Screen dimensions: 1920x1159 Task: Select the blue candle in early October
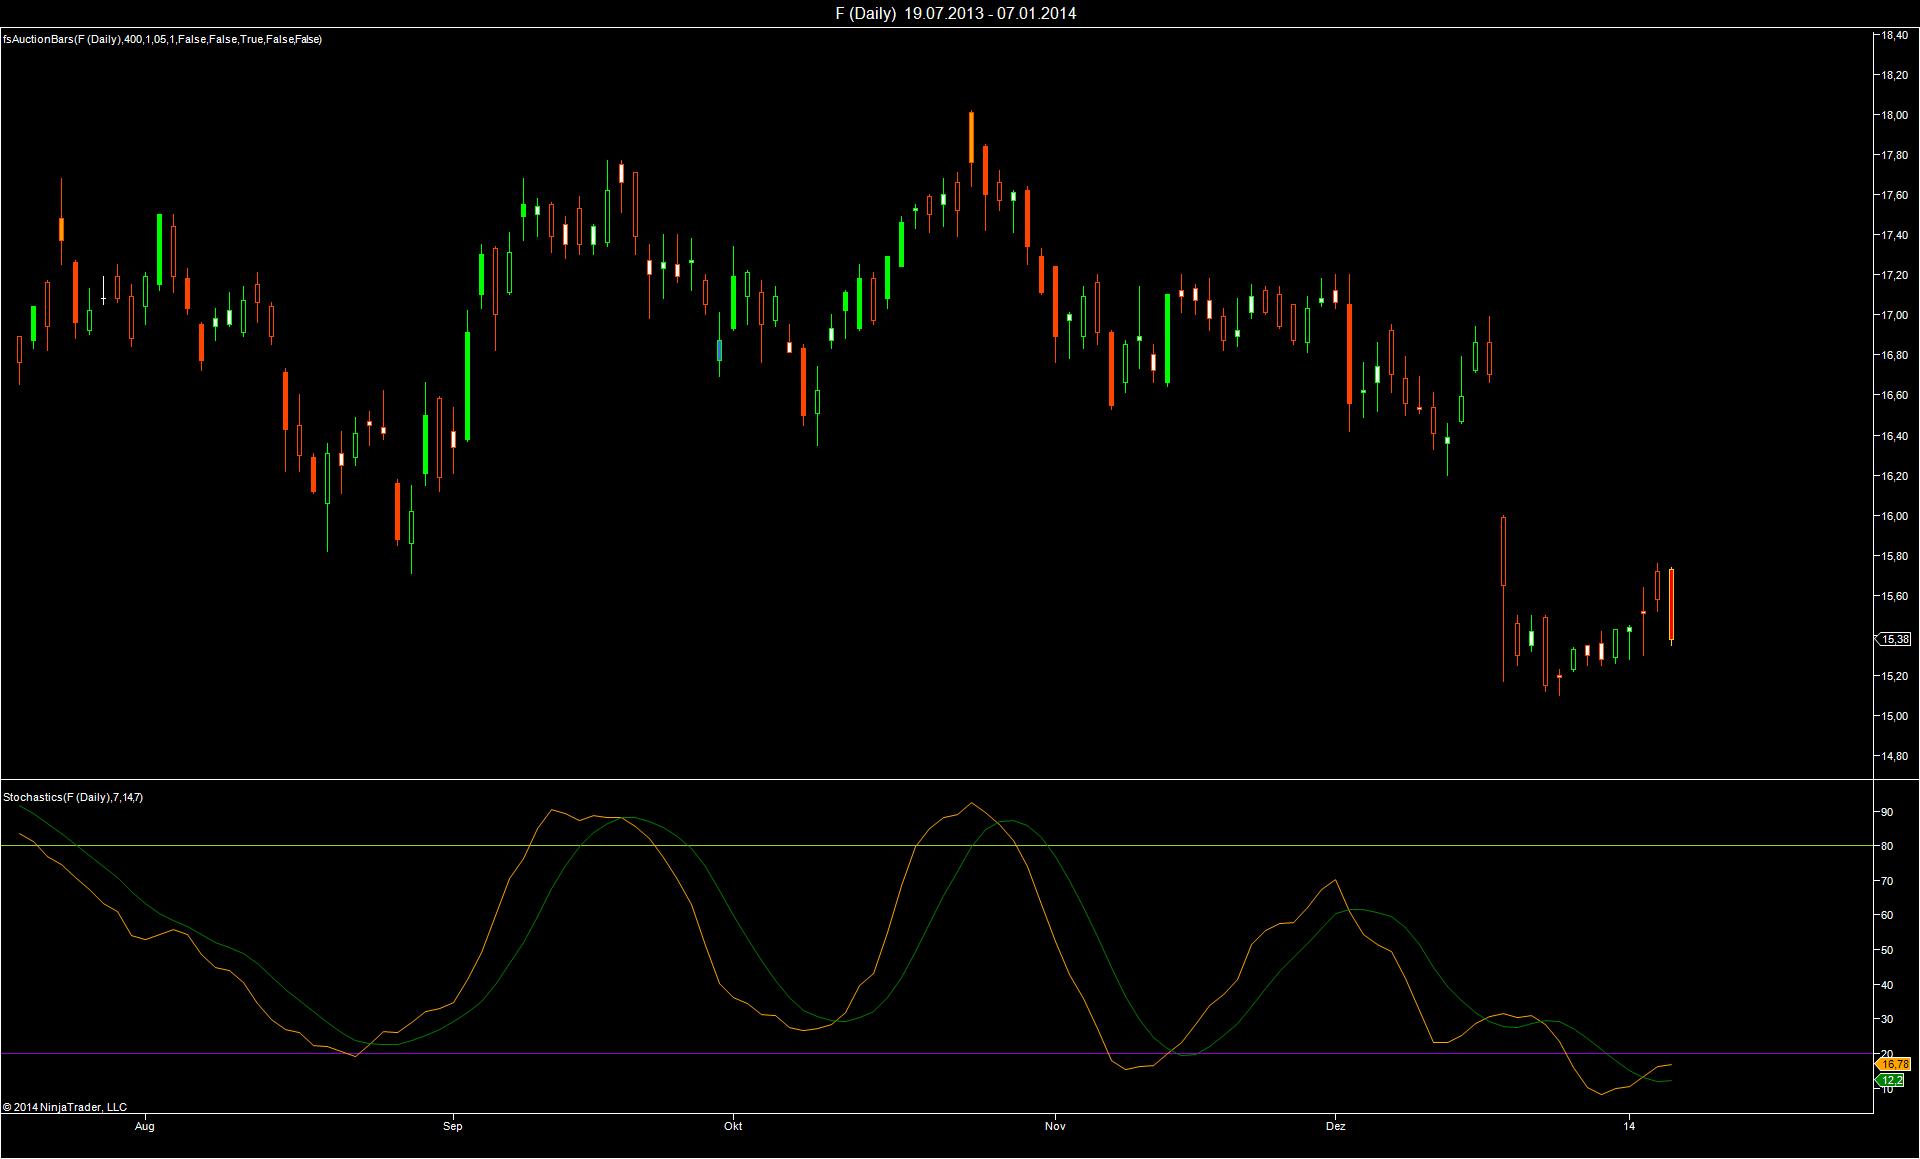pos(719,350)
